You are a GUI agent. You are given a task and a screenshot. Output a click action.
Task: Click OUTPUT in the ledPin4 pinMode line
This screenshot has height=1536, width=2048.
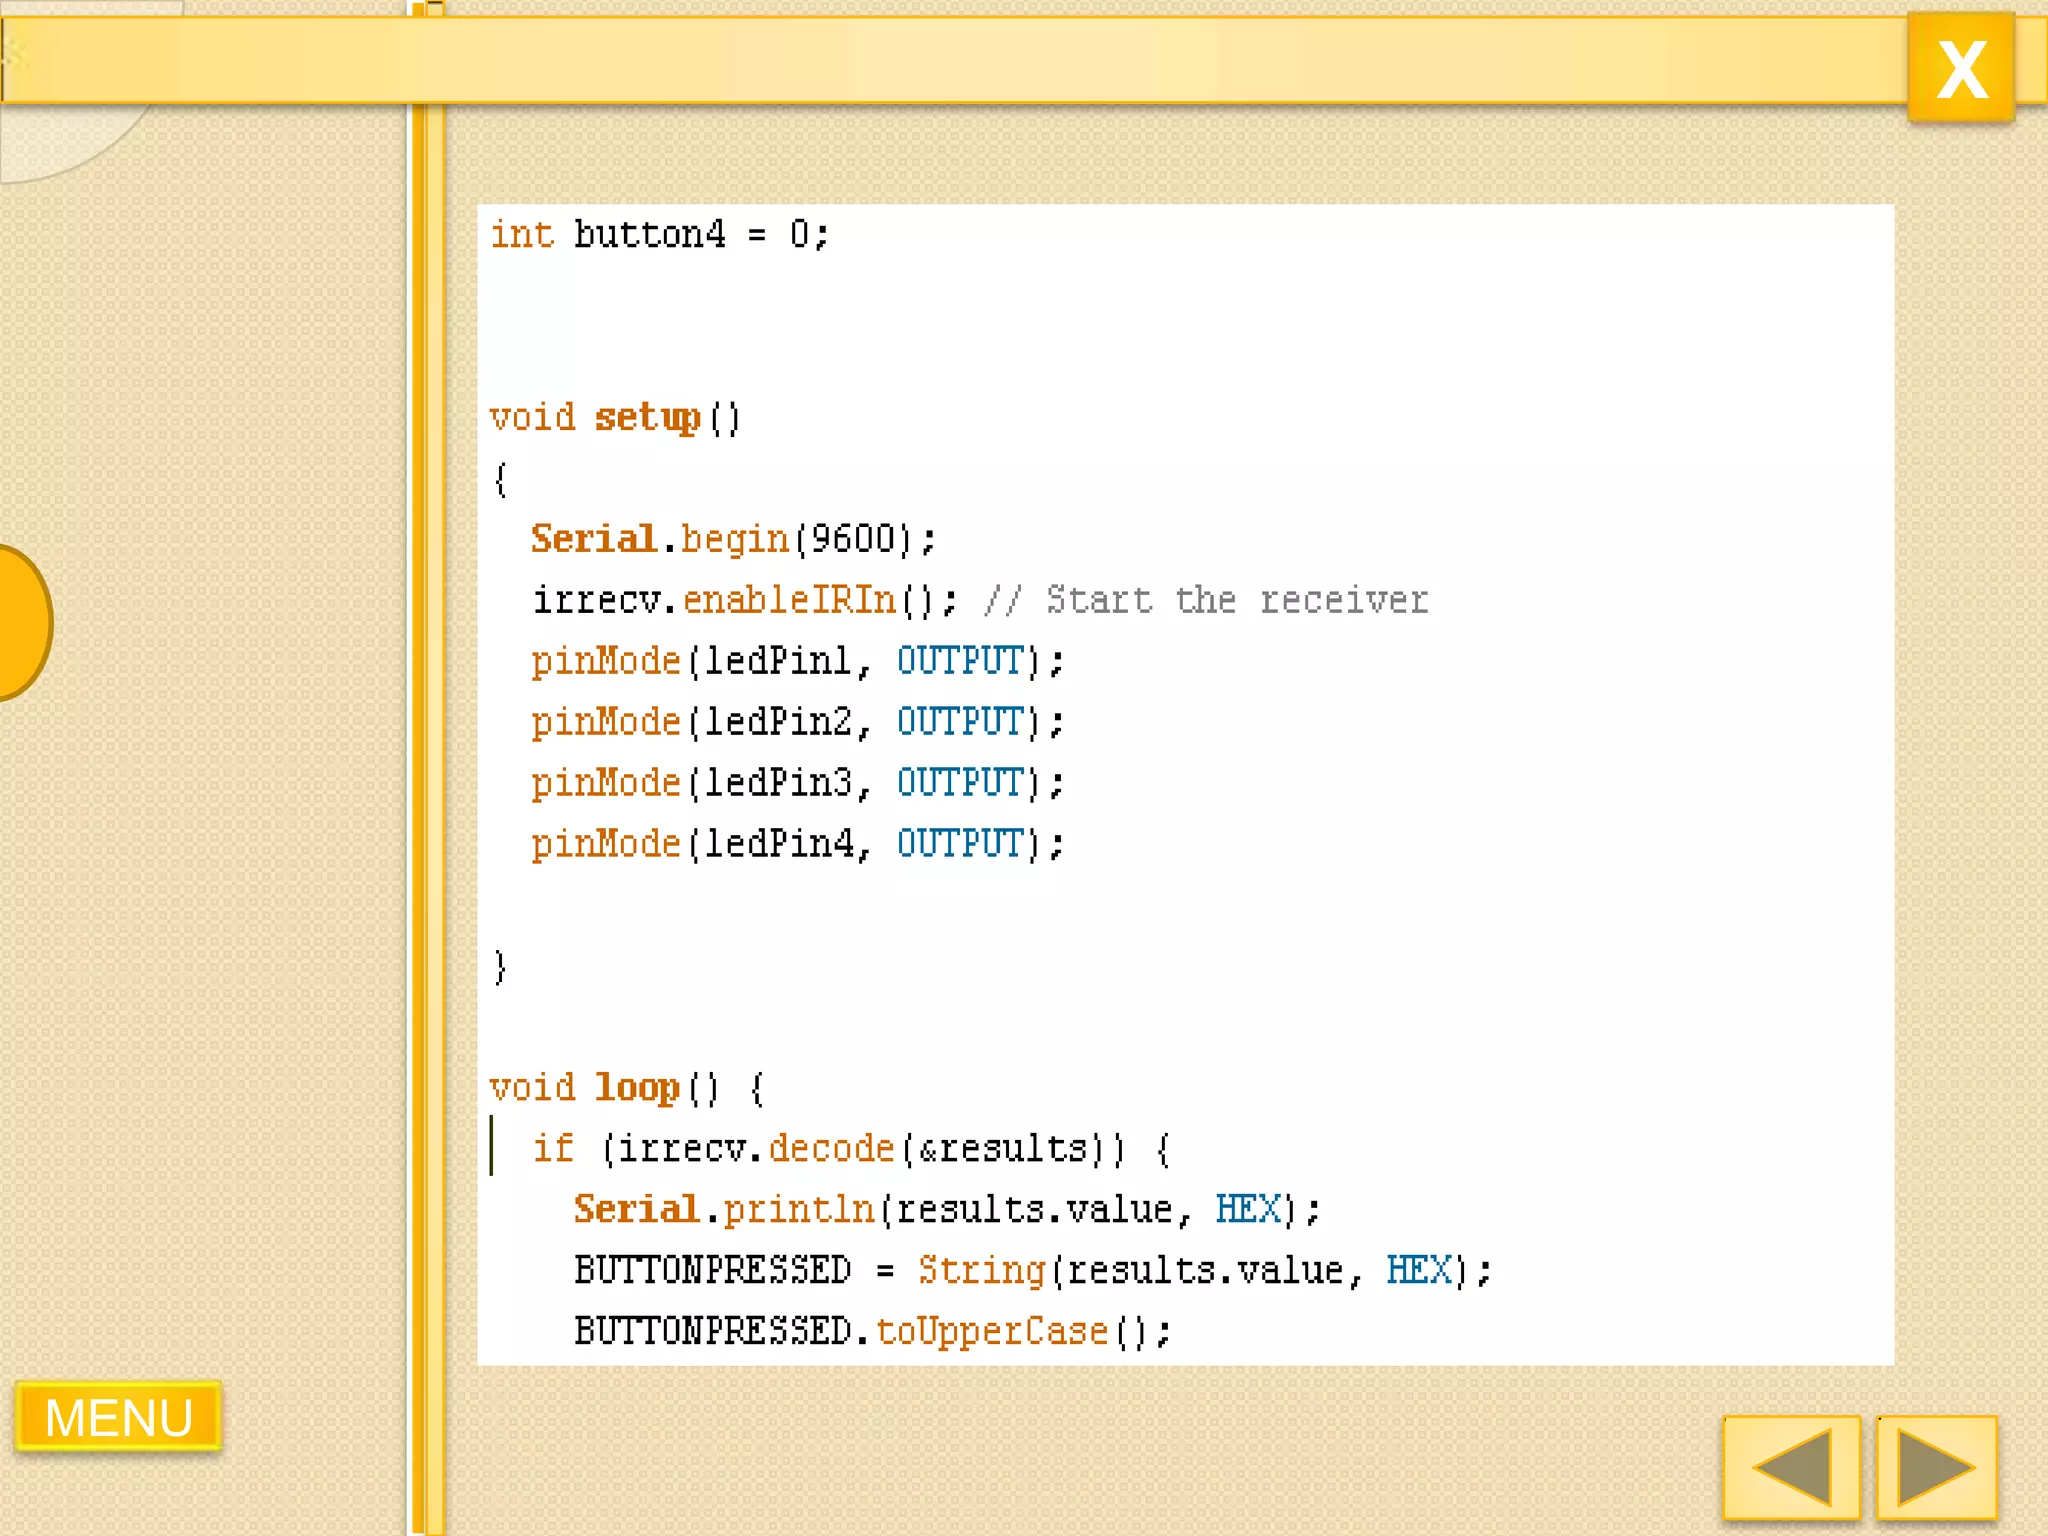(960, 845)
